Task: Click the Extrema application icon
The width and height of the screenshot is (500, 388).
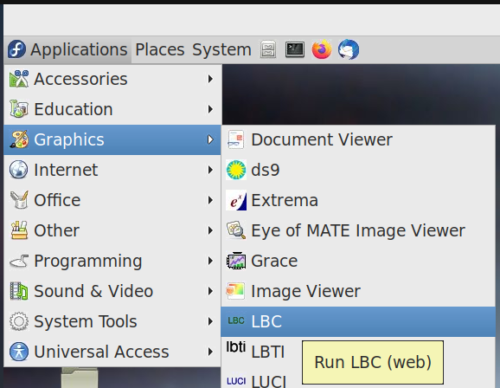Action: [236, 200]
